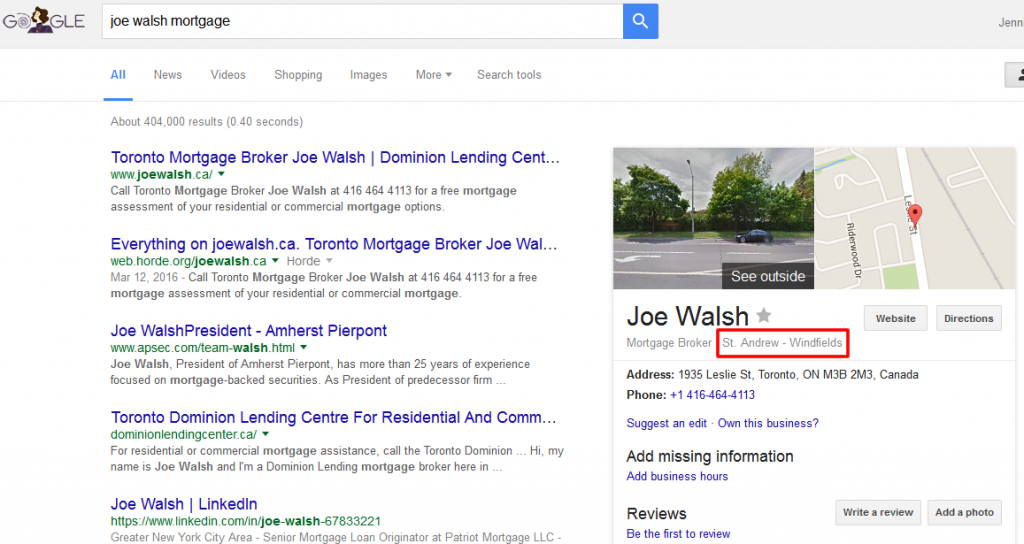Open the map thumbnail of Leslie St
This screenshot has height=544, width=1024.
click(x=914, y=218)
